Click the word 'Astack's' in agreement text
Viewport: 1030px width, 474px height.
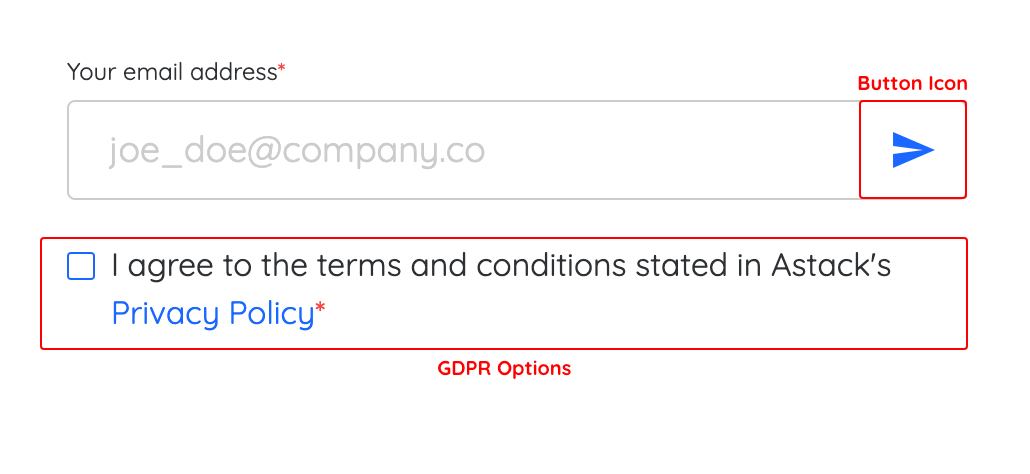click(x=831, y=266)
